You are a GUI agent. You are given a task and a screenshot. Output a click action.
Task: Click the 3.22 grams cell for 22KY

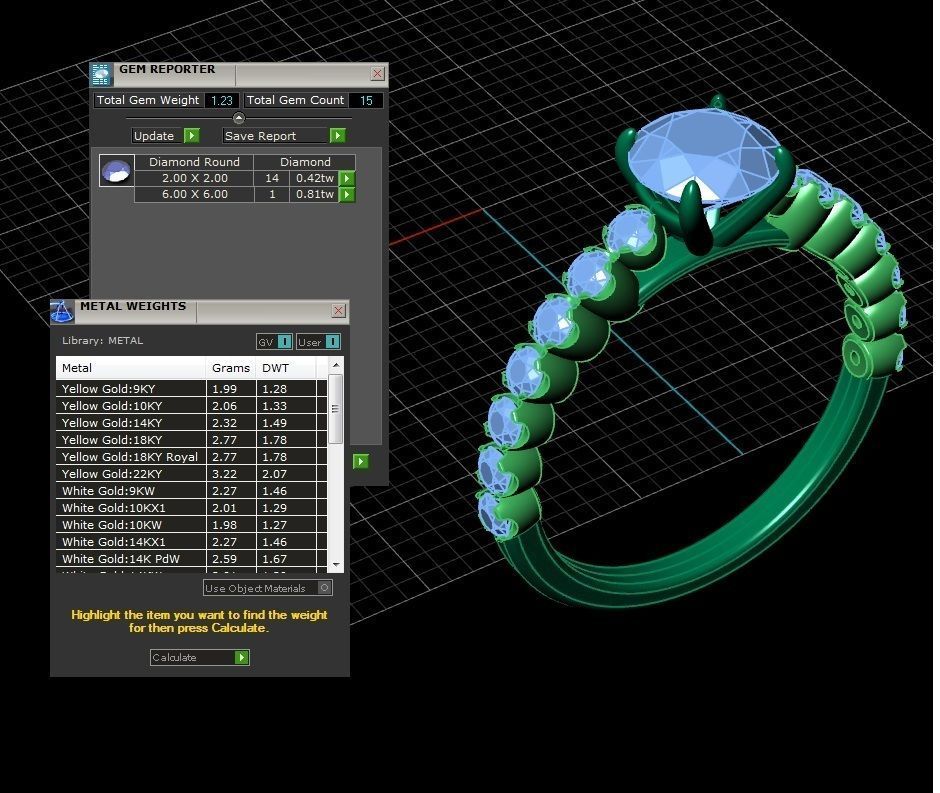pos(231,474)
